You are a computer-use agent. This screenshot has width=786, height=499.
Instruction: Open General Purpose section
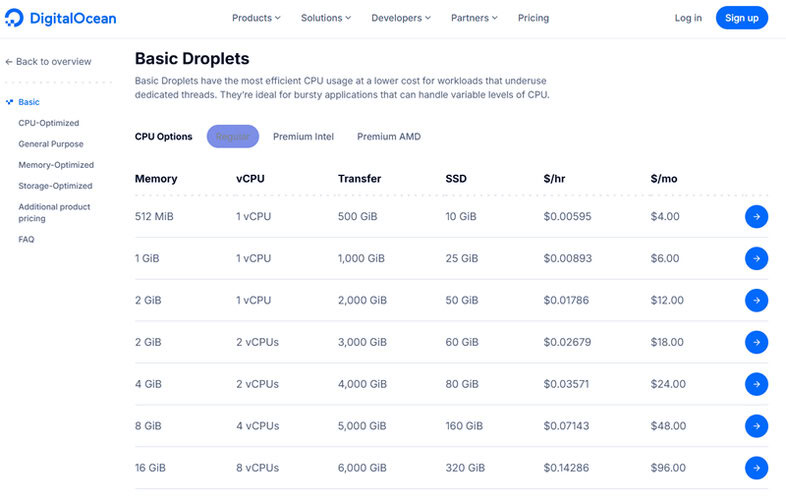point(51,144)
